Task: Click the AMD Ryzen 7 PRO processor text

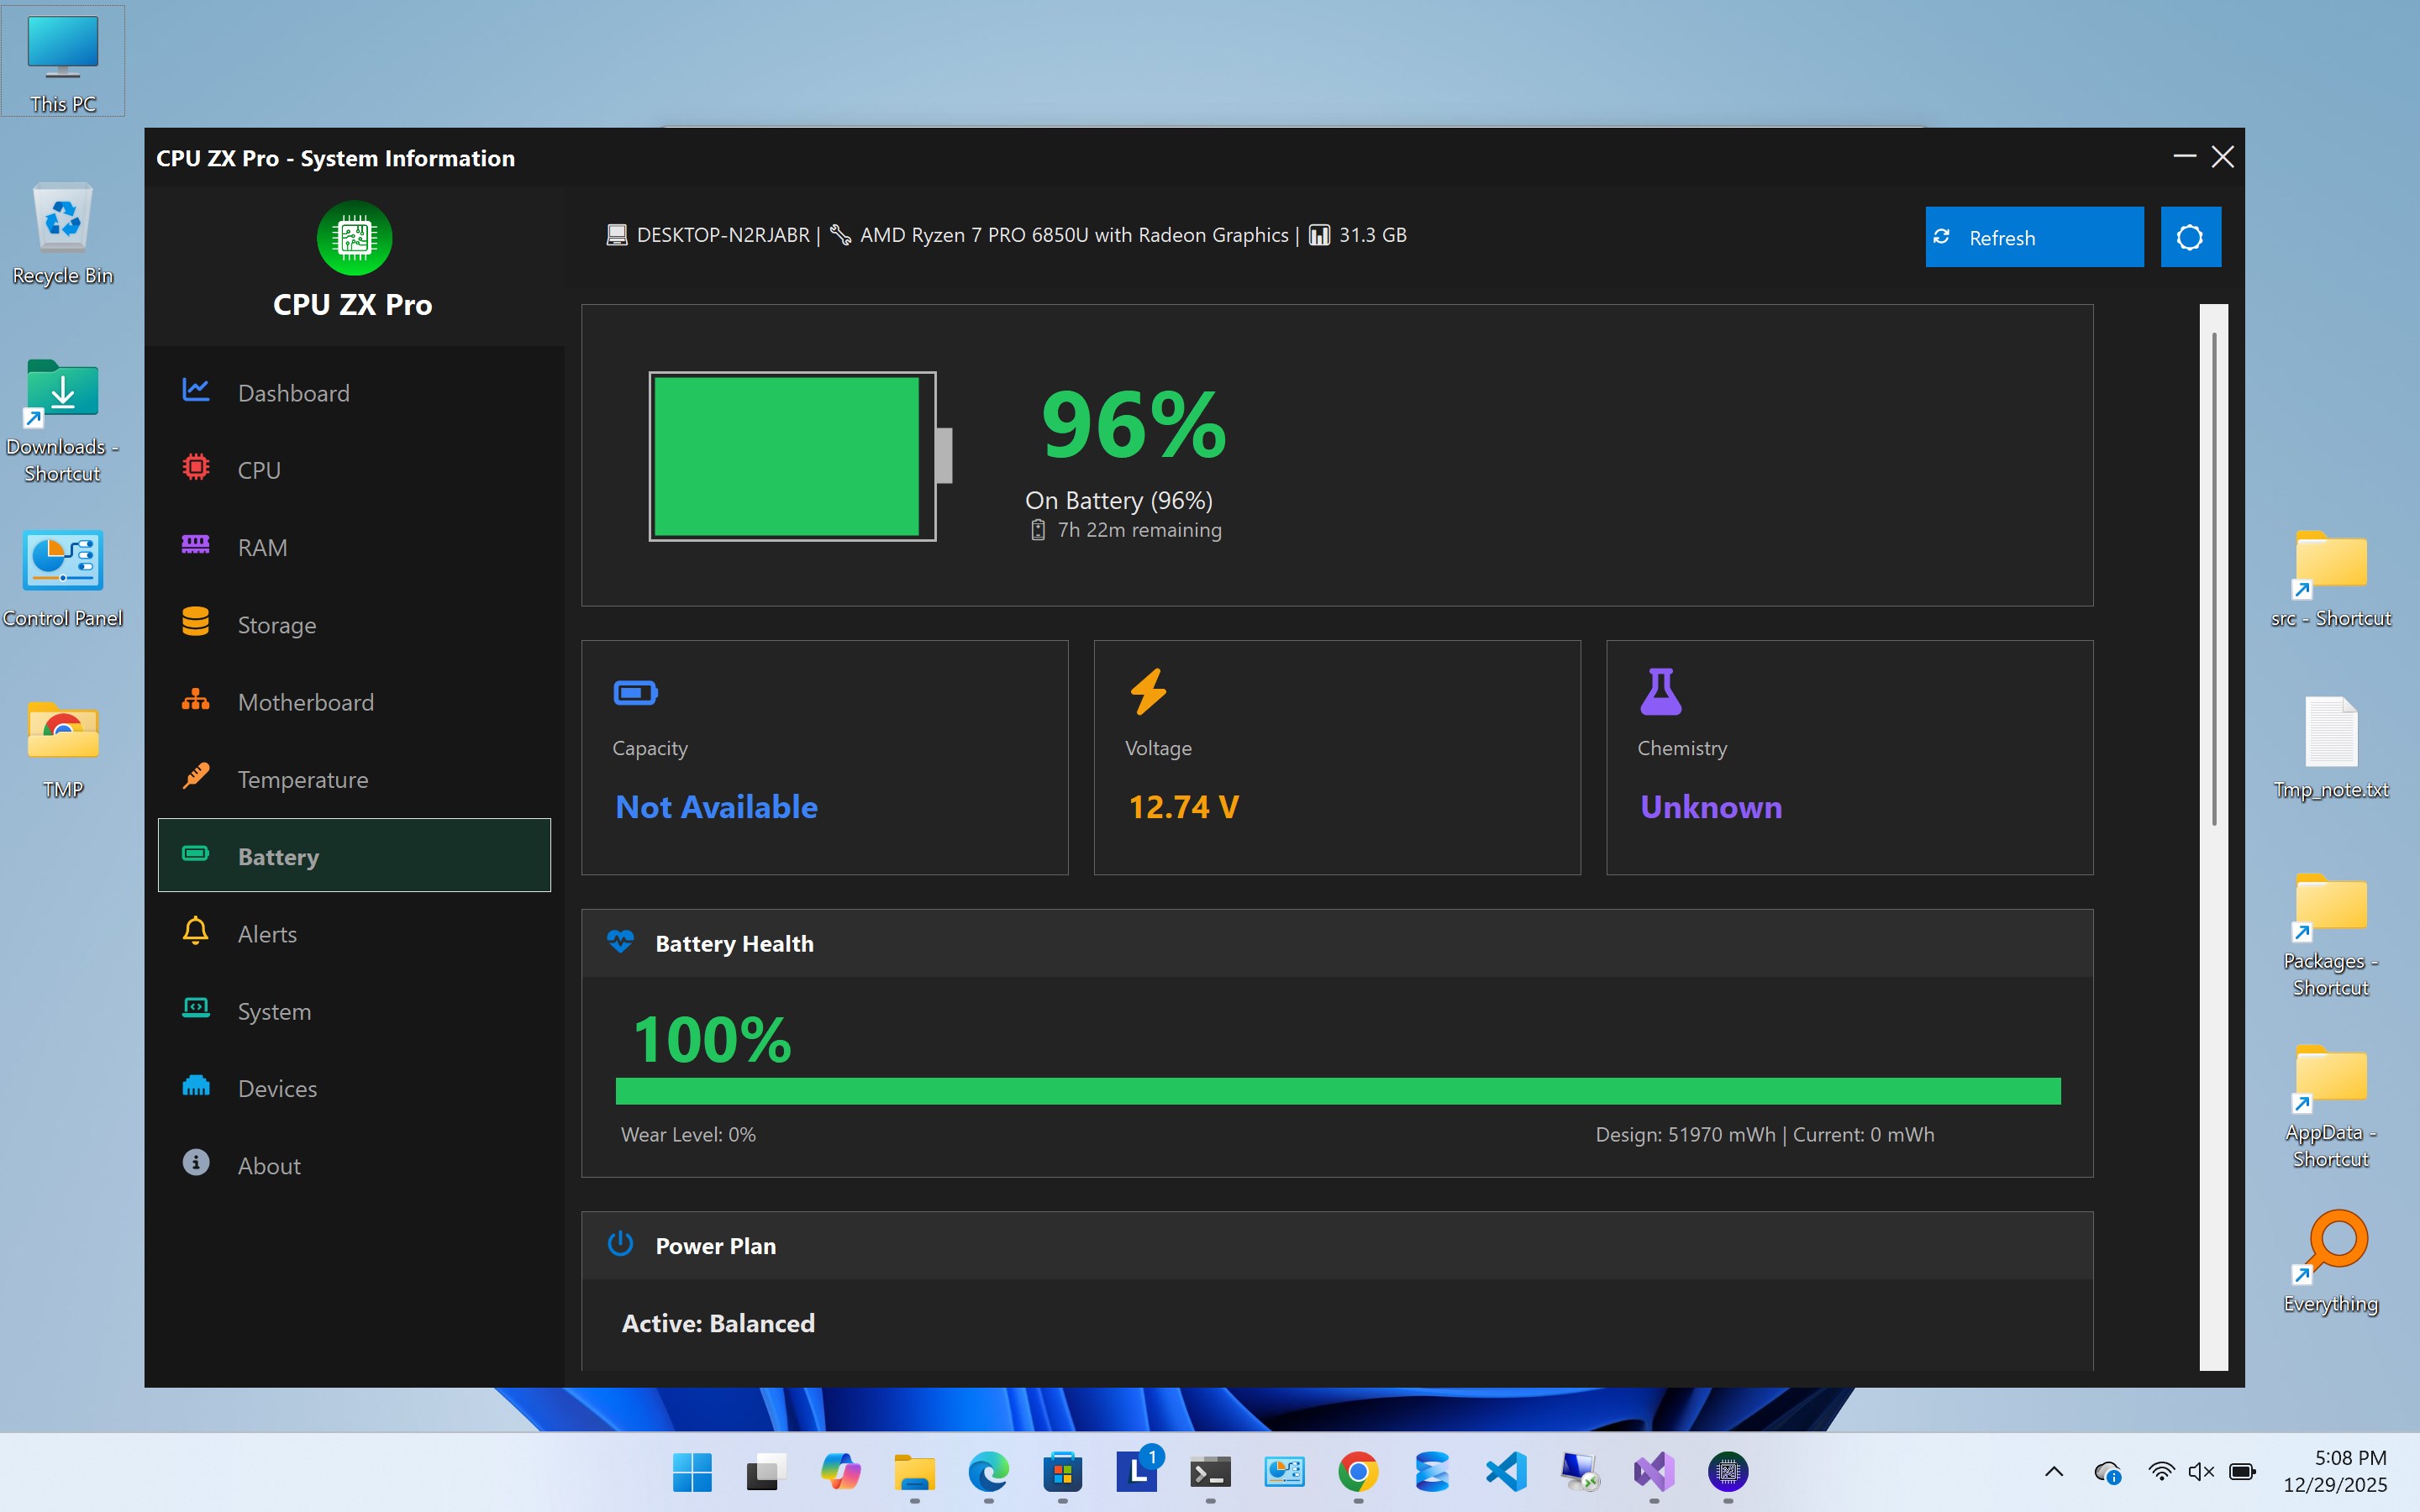Action: (x=1074, y=235)
